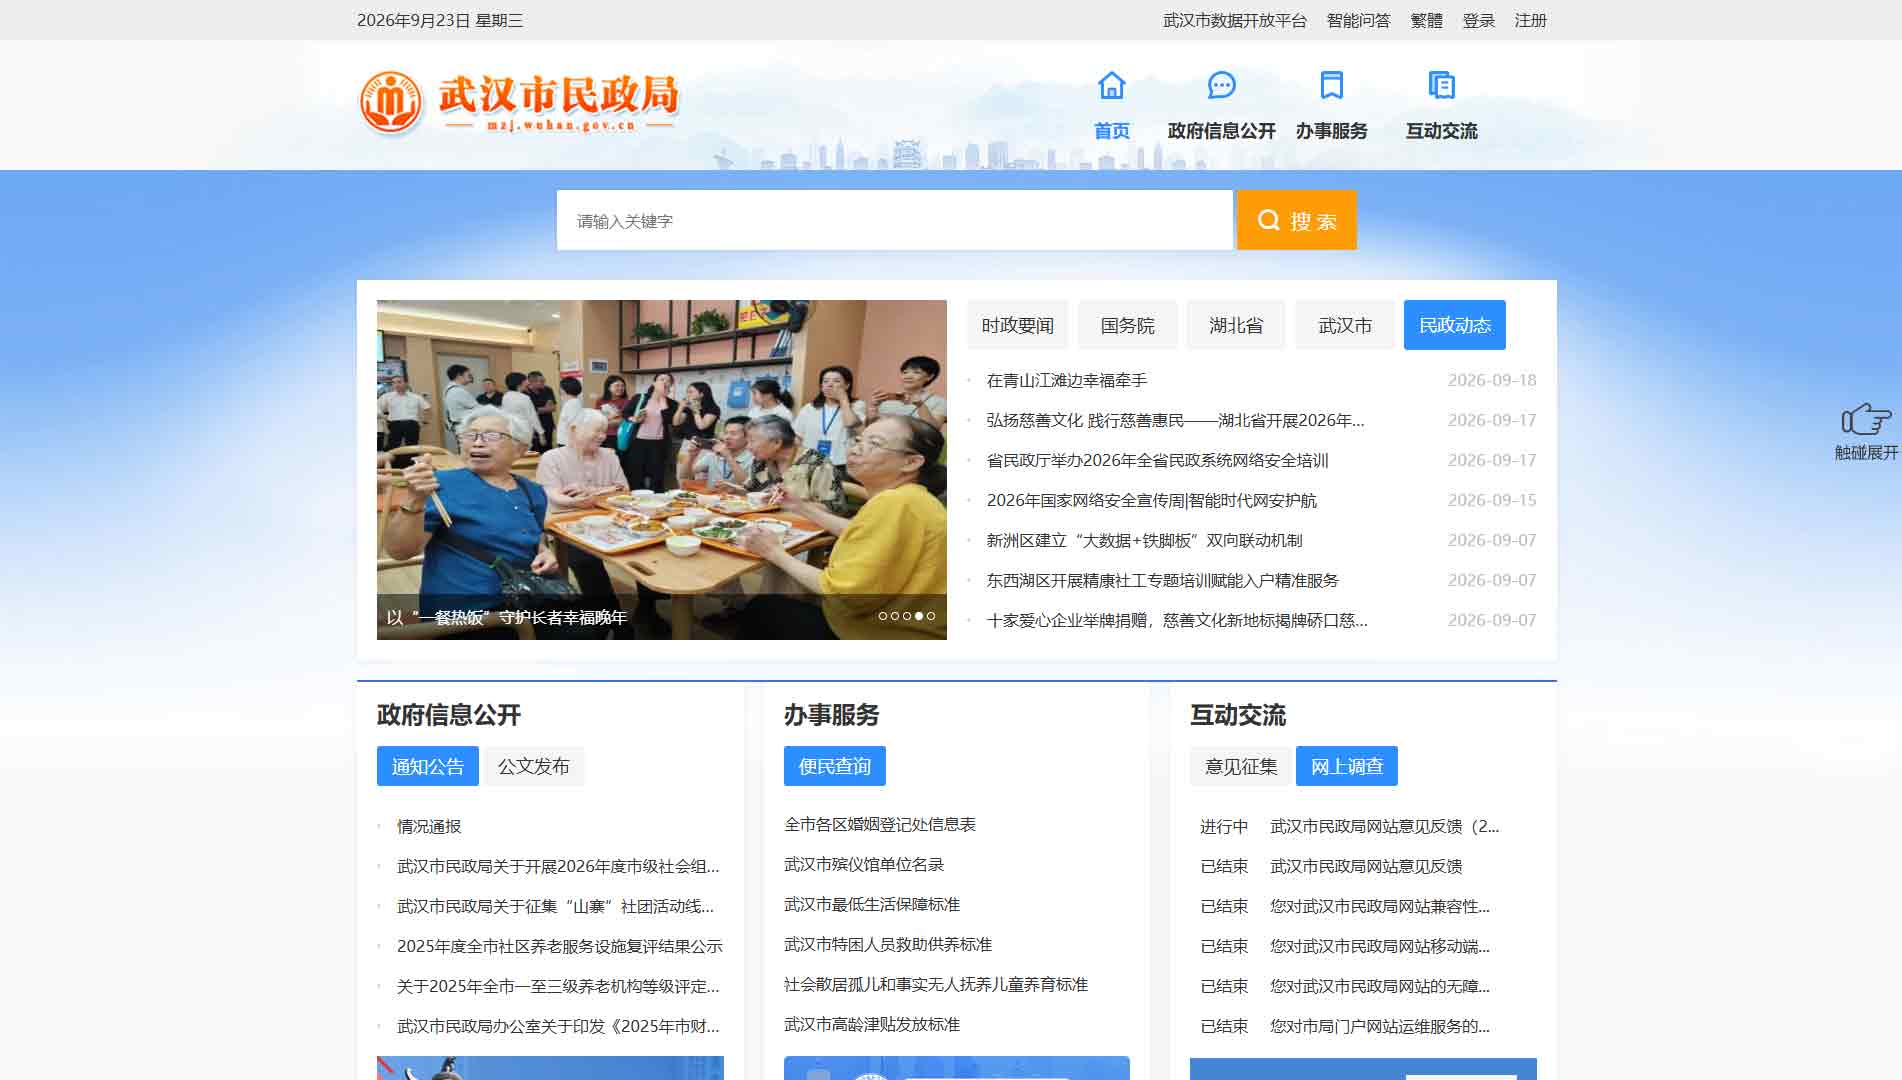The image size is (1902, 1080).
Task: Select the last carousel dot indicator
Action: point(931,616)
